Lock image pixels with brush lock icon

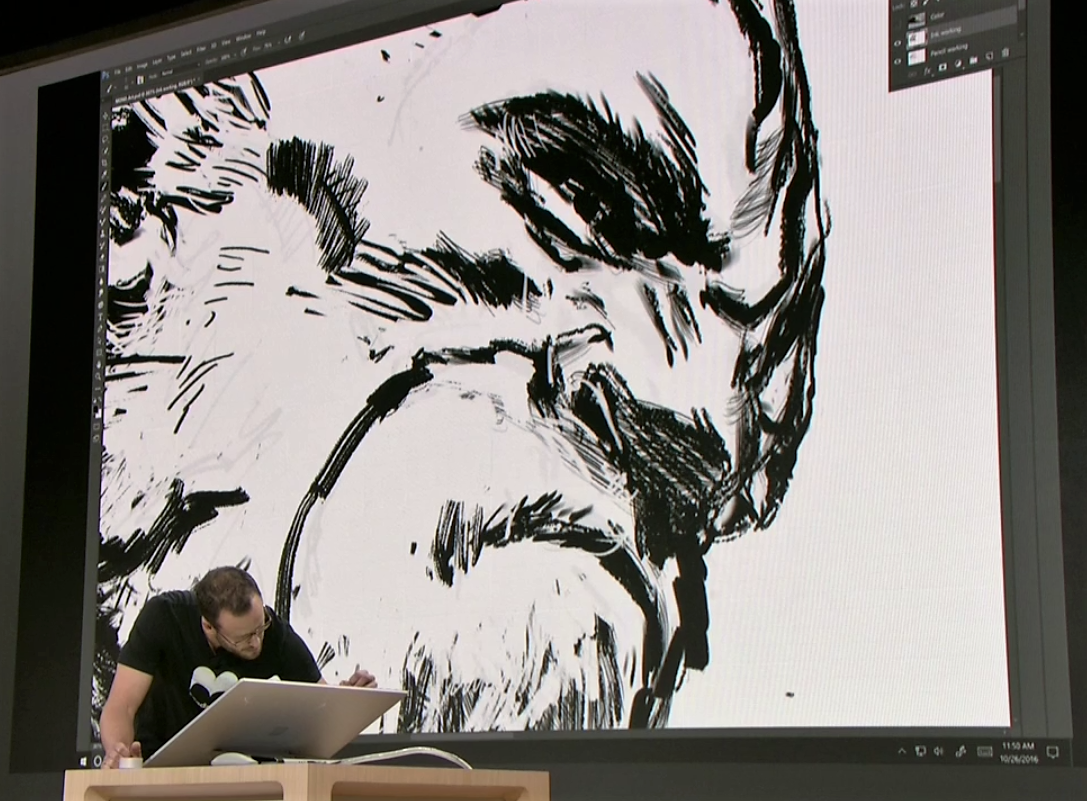tap(926, 2)
